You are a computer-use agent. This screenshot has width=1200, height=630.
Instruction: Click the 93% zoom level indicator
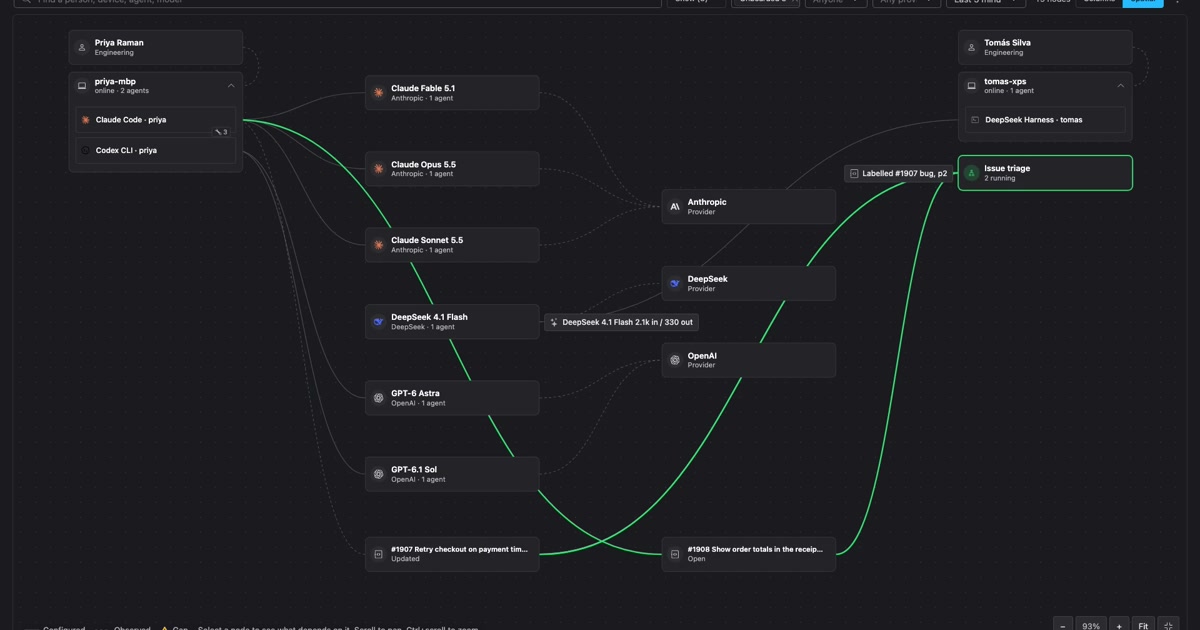point(1091,625)
